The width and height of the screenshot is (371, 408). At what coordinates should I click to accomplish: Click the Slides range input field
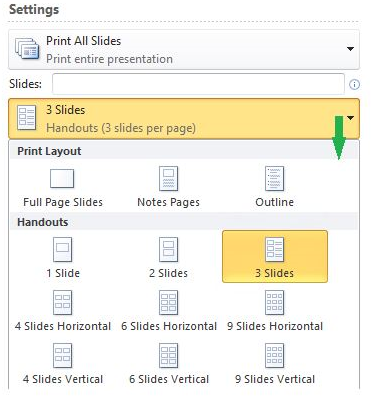198,84
